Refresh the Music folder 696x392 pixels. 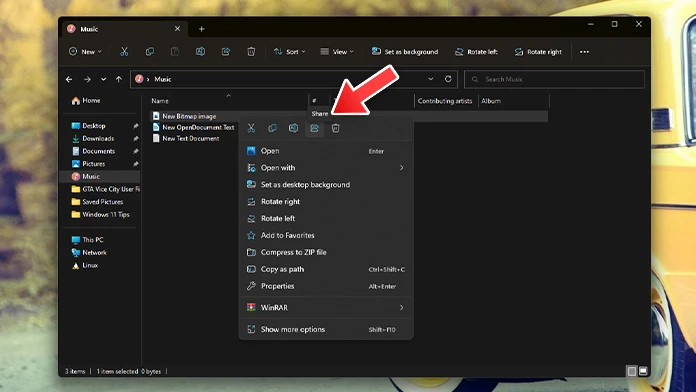(448, 79)
